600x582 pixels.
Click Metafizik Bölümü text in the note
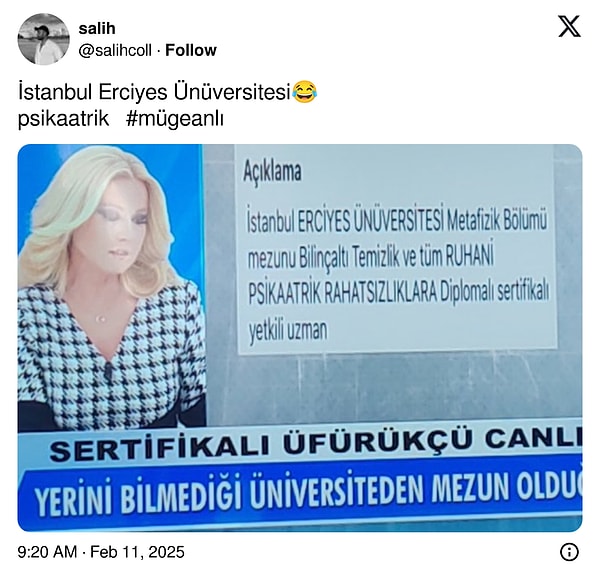[497, 220]
